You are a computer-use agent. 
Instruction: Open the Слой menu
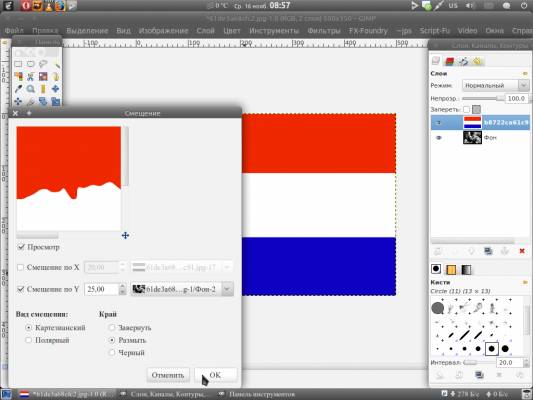point(205,31)
